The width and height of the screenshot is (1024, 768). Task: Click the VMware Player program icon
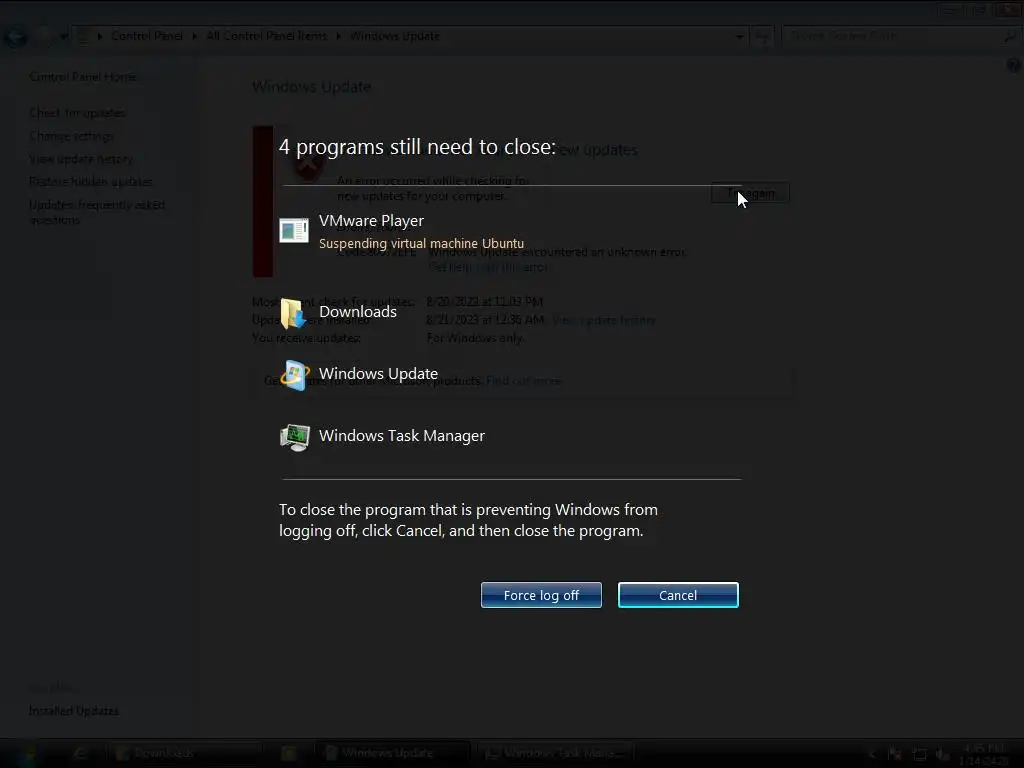click(x=294, y=231)
